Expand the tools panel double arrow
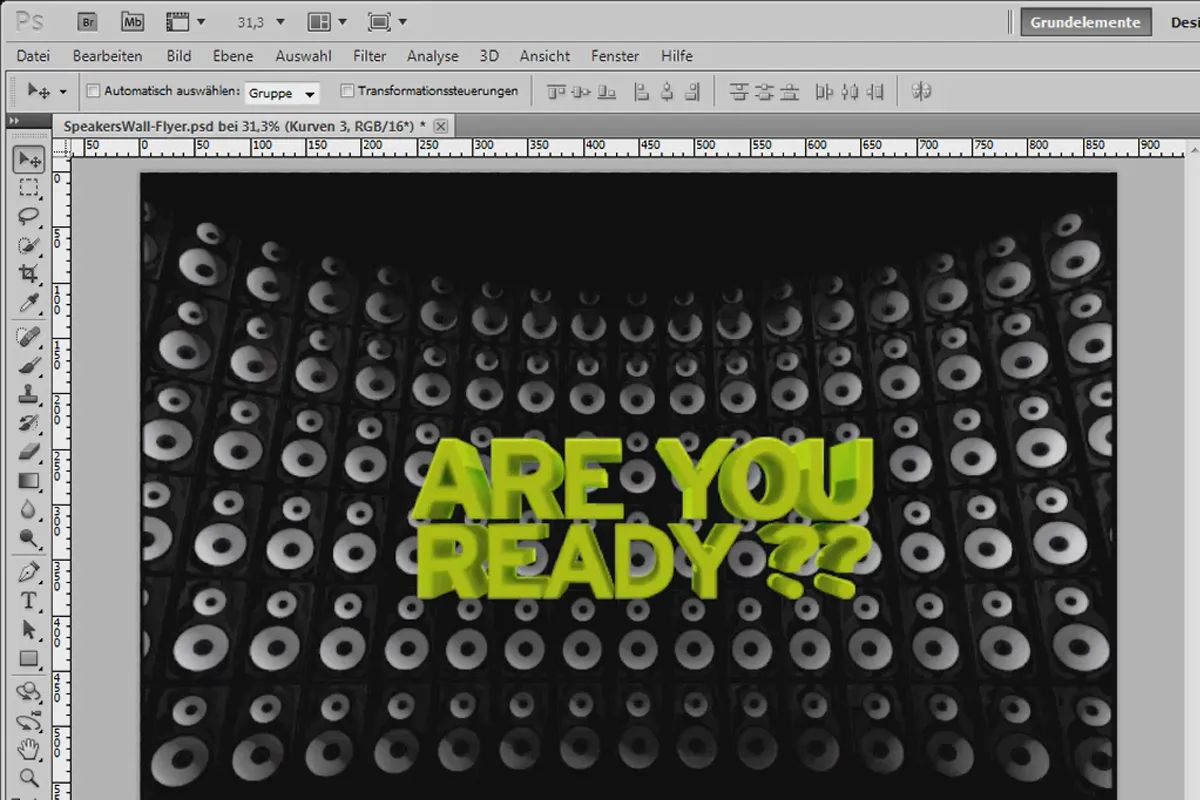The image size is (1200, 800). [x=14, y=120]
